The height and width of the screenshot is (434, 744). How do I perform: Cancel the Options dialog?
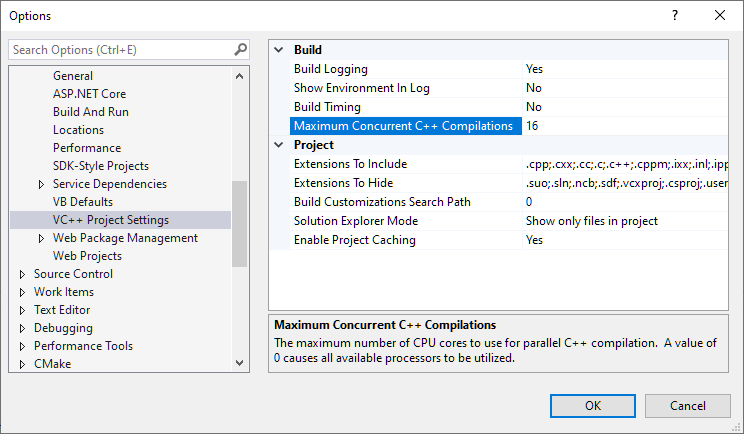[687, 406]
